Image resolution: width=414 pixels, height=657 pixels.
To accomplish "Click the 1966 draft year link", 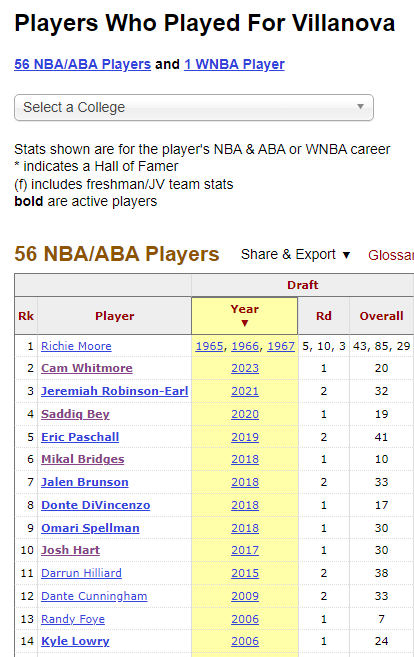I will [x=245, y=346].
